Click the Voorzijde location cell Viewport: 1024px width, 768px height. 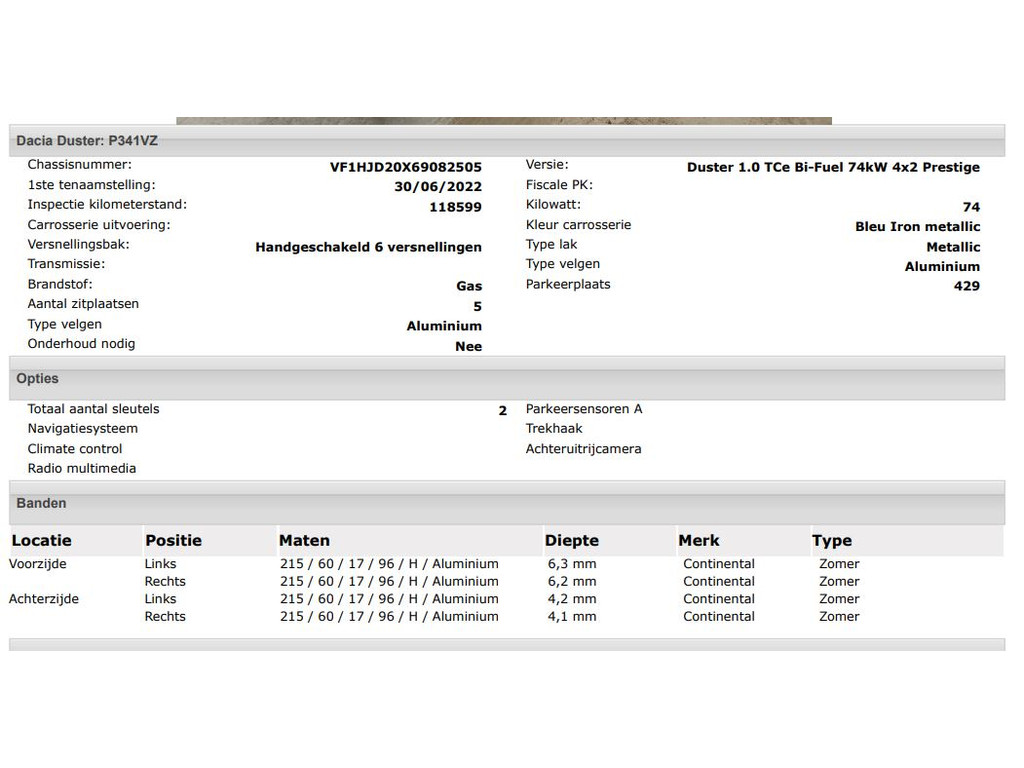tap(37, 564)
